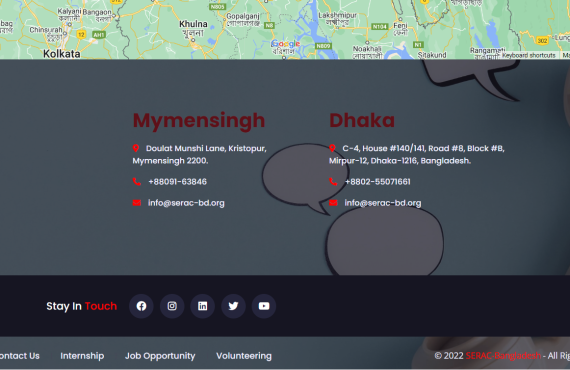Call Mymensingh number +88091-63846
This screenshot has width=570, height=370.
(177, 182)
